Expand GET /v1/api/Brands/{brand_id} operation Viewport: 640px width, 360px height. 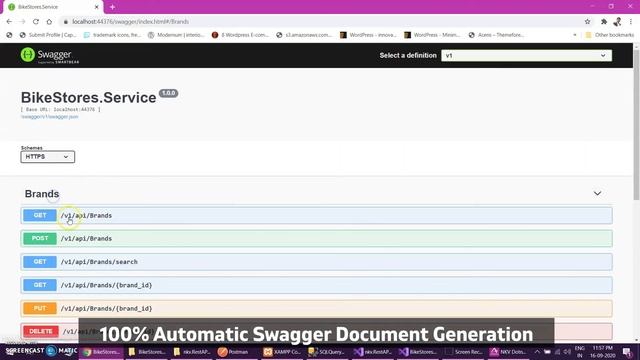[x=317, y=285]
